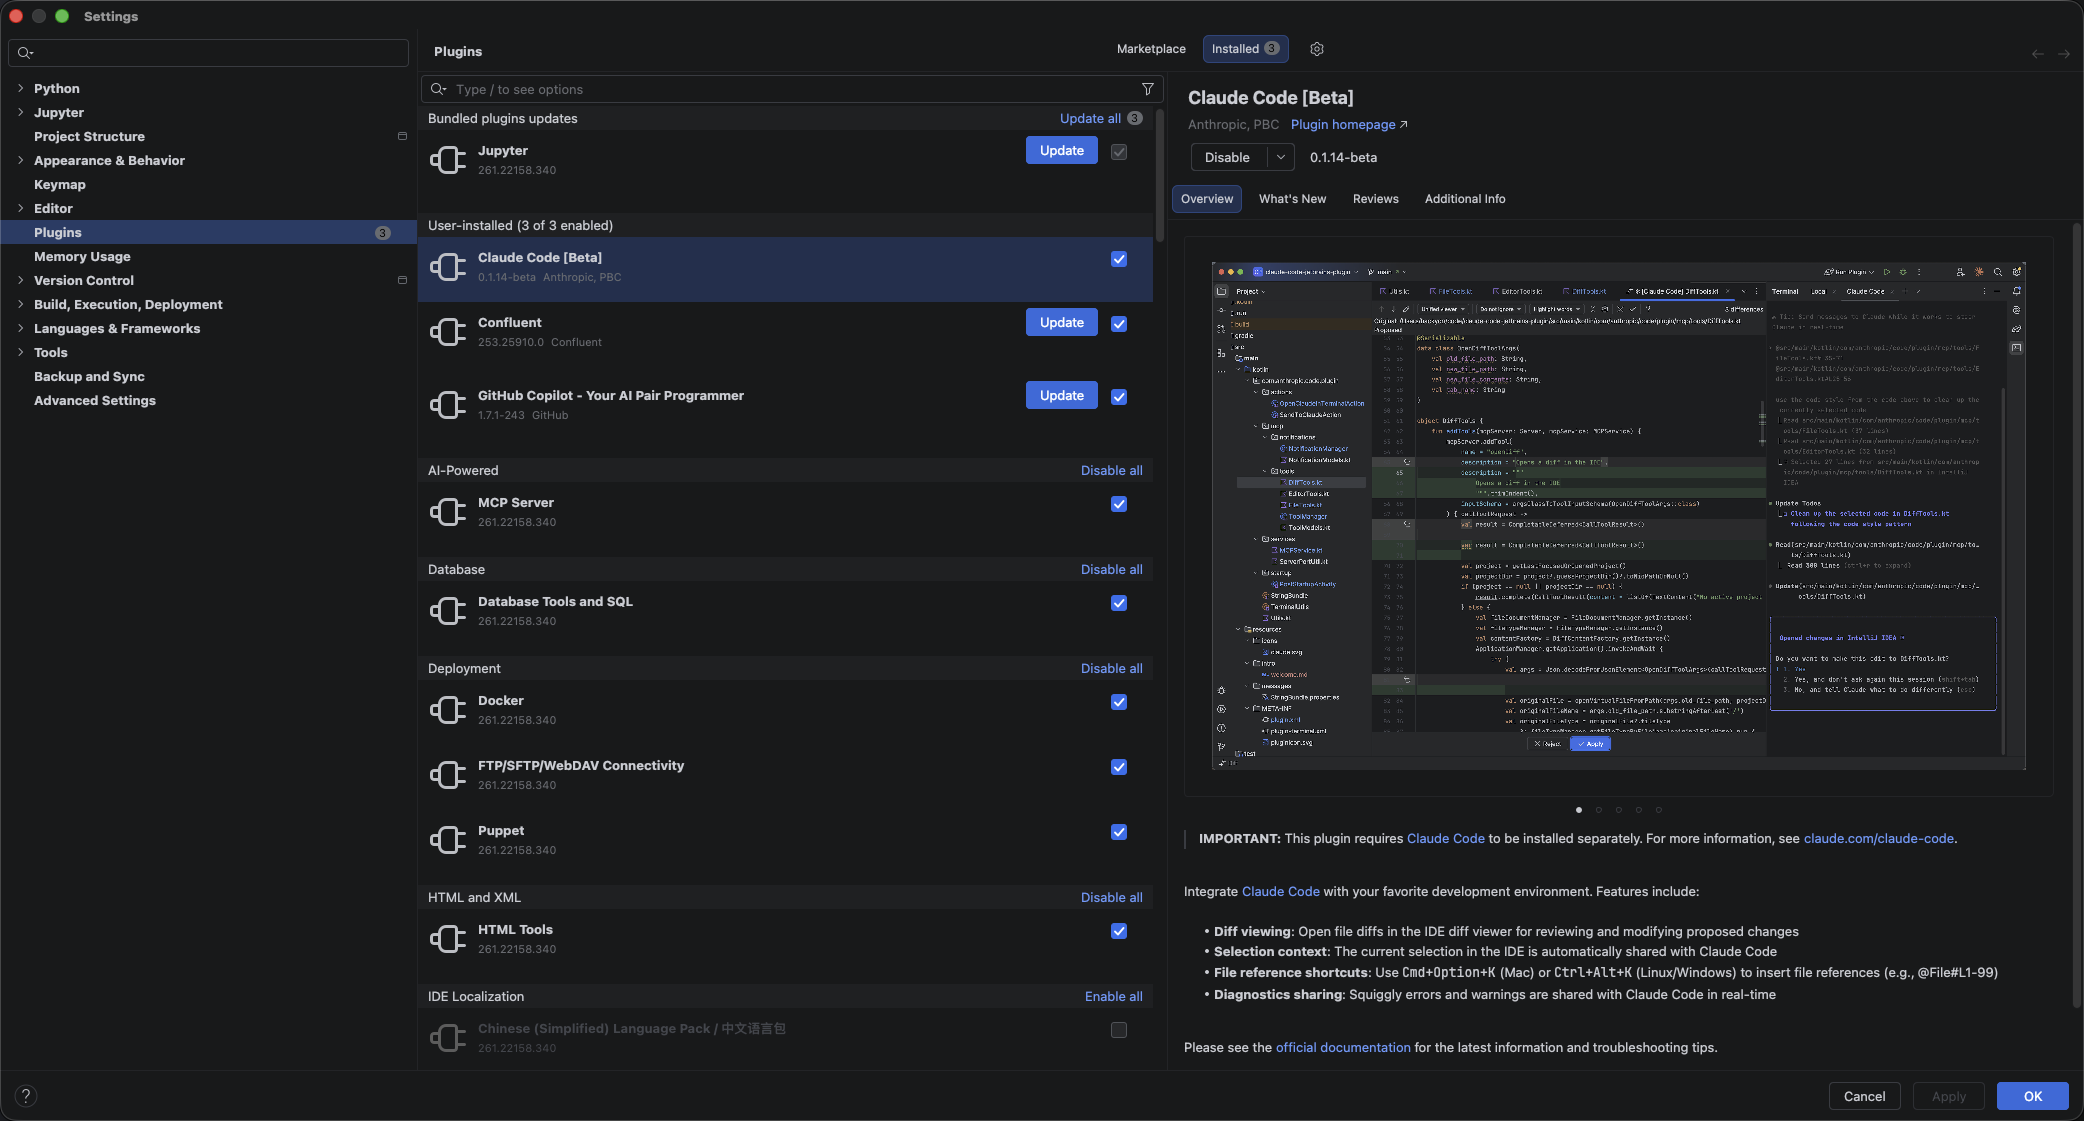Click the settings search magnifier icon

pyautogui.click(x=25, y=53)
